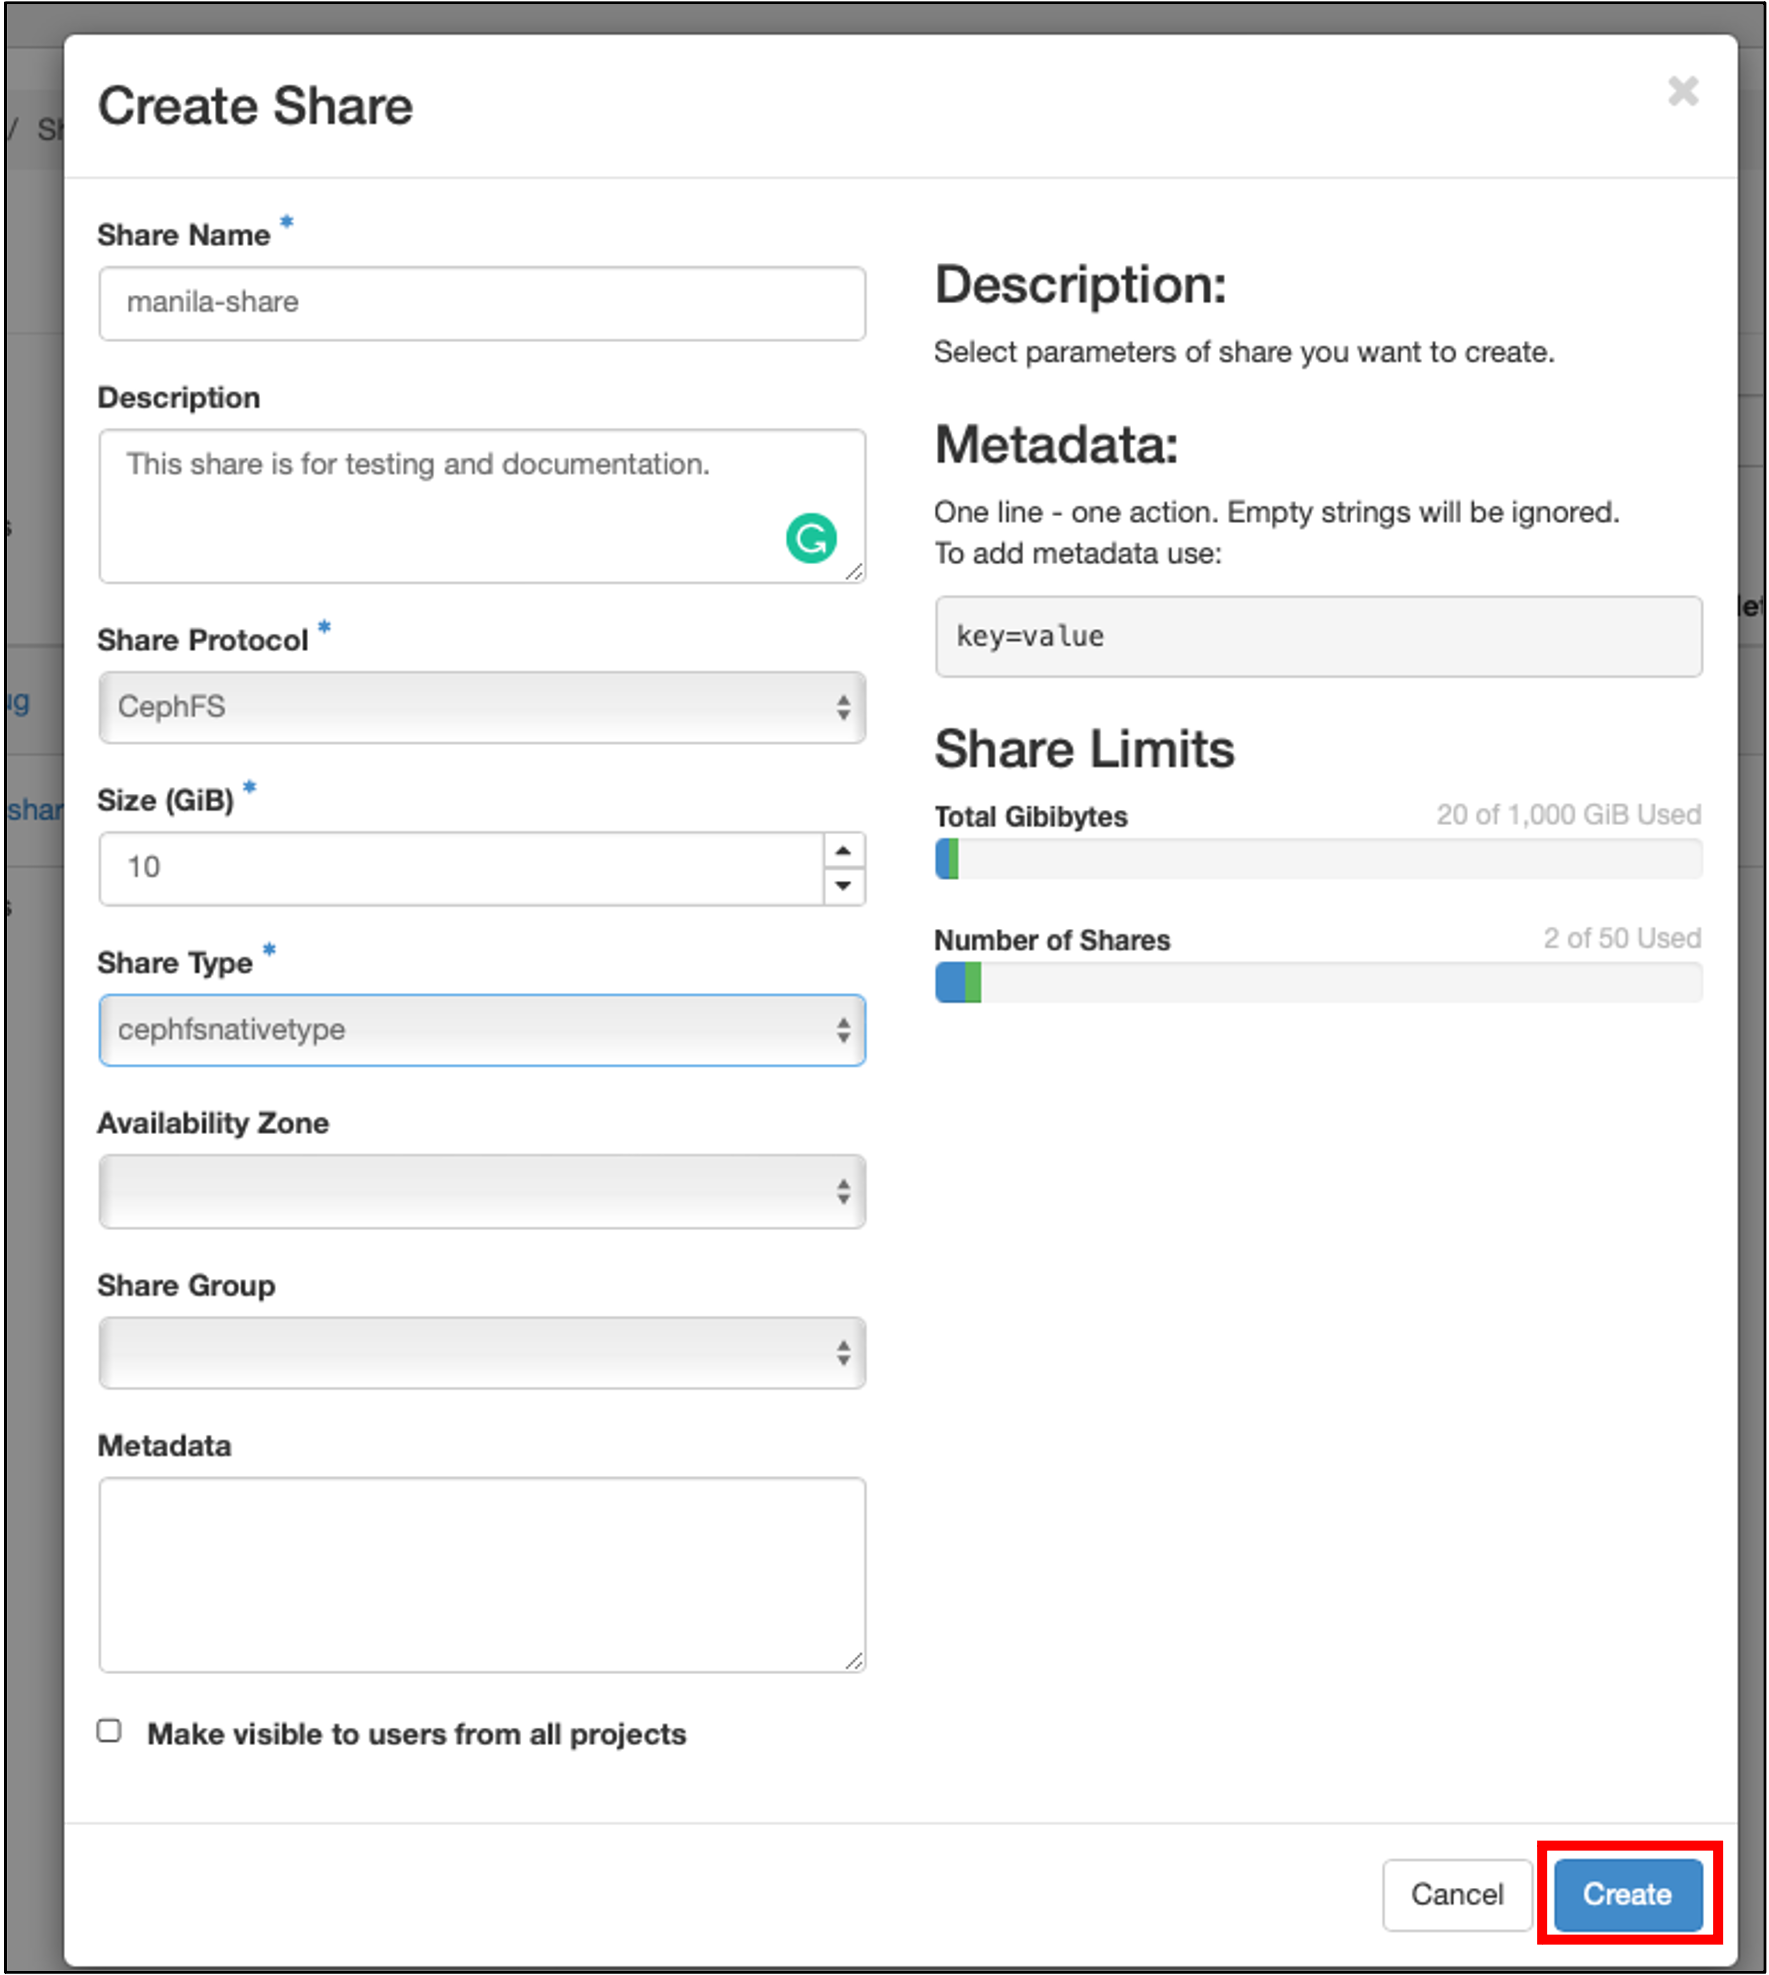Enable Make visible to users from all projects

(x=110, y=1731)
